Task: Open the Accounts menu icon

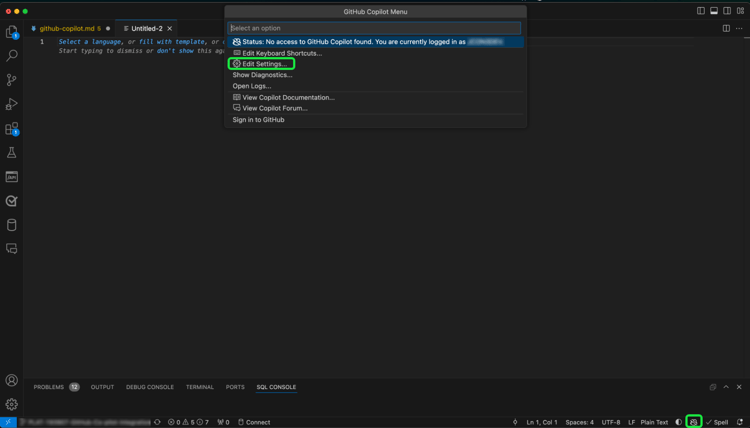Action: pos(11,380)
